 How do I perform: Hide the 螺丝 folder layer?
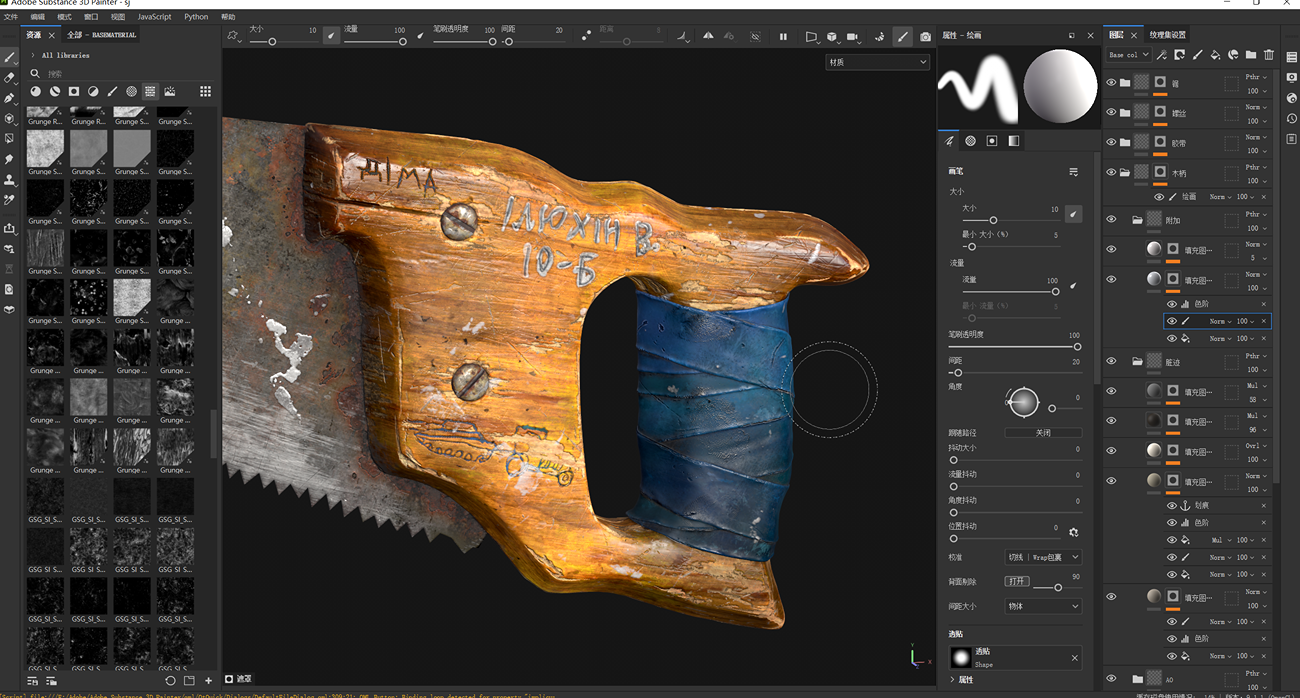coord(1111,112)
